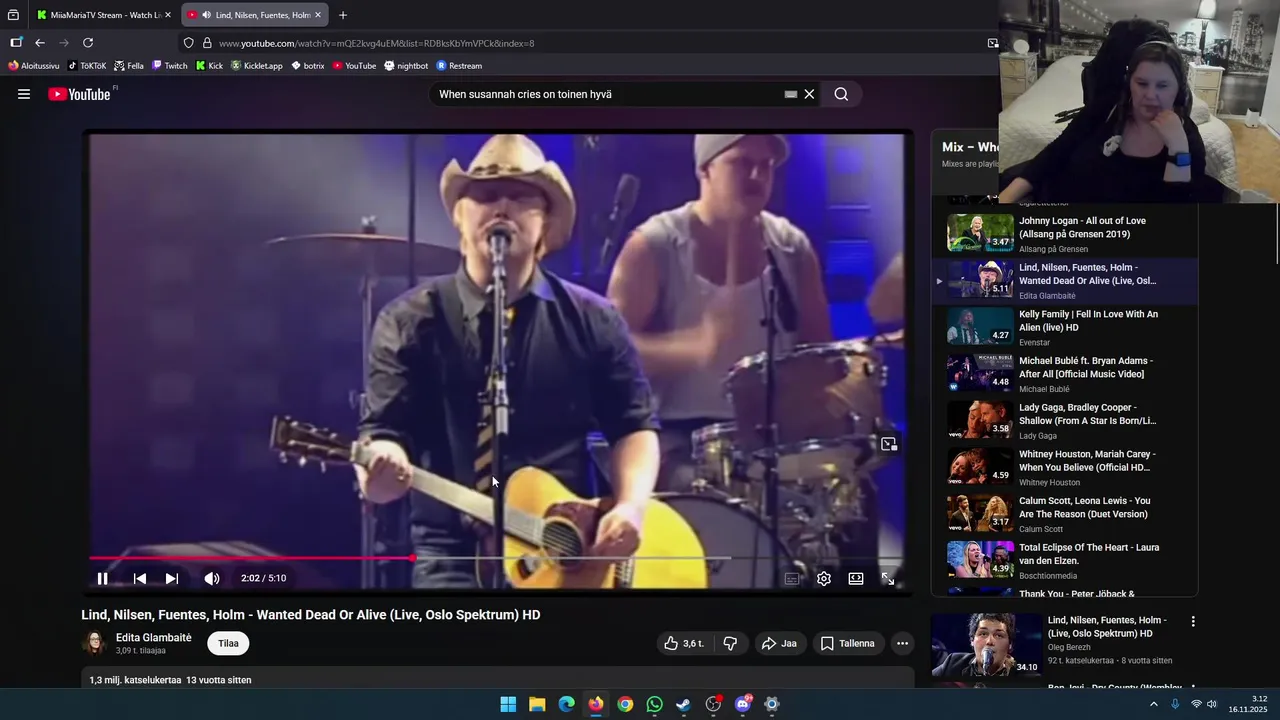Viewport: 1280px width, 720px height.
Task: Open the Kick bookmark
Action: pyautogui.click(x=209, y=66)
